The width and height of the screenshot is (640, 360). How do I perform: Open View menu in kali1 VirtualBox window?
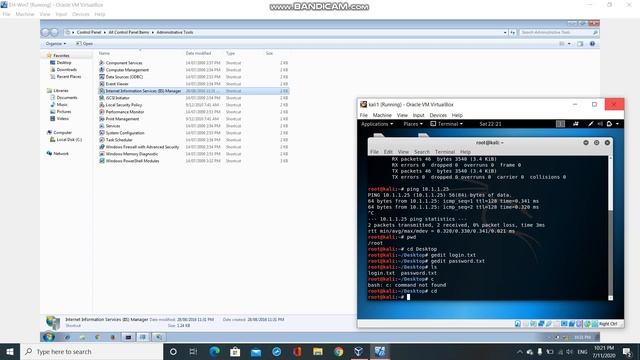tap(402, 115)
